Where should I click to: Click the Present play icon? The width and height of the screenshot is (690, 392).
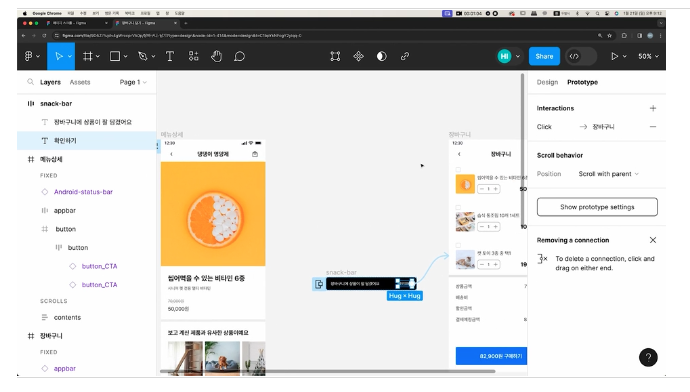click(x=615, y=56)
